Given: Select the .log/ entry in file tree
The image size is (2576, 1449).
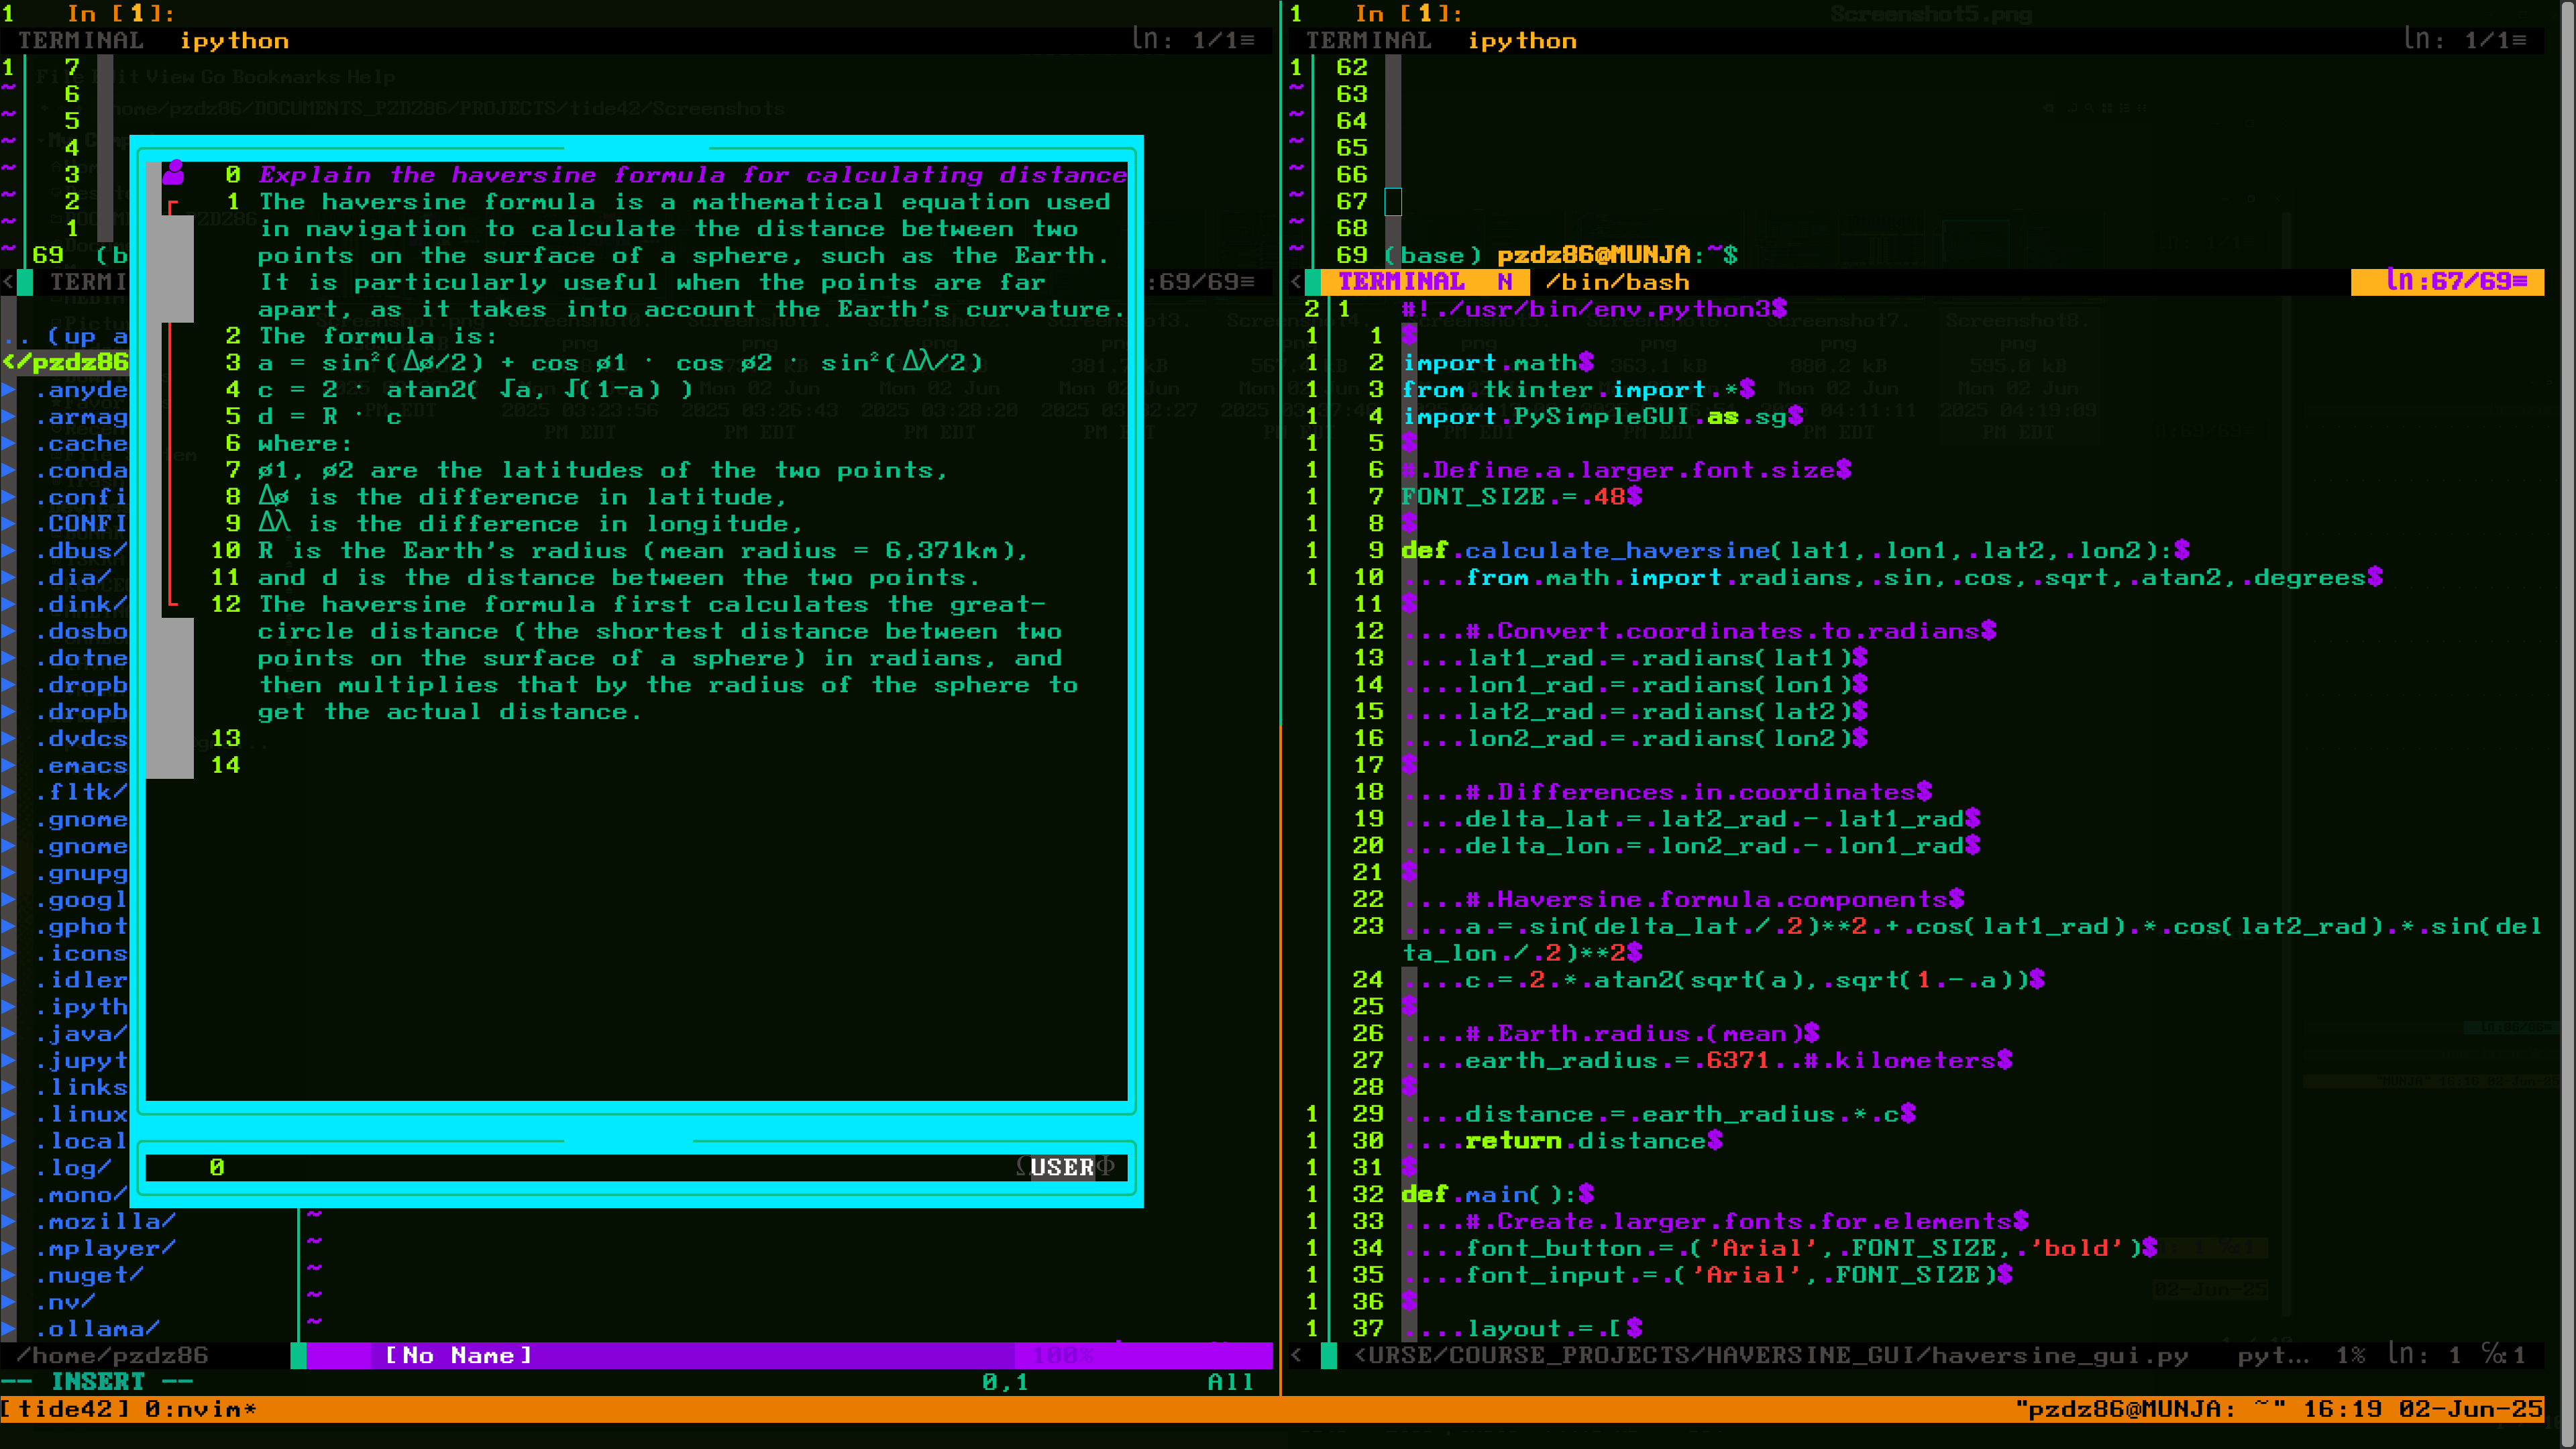Looking at the screenshot, I should pos(73,1167).
